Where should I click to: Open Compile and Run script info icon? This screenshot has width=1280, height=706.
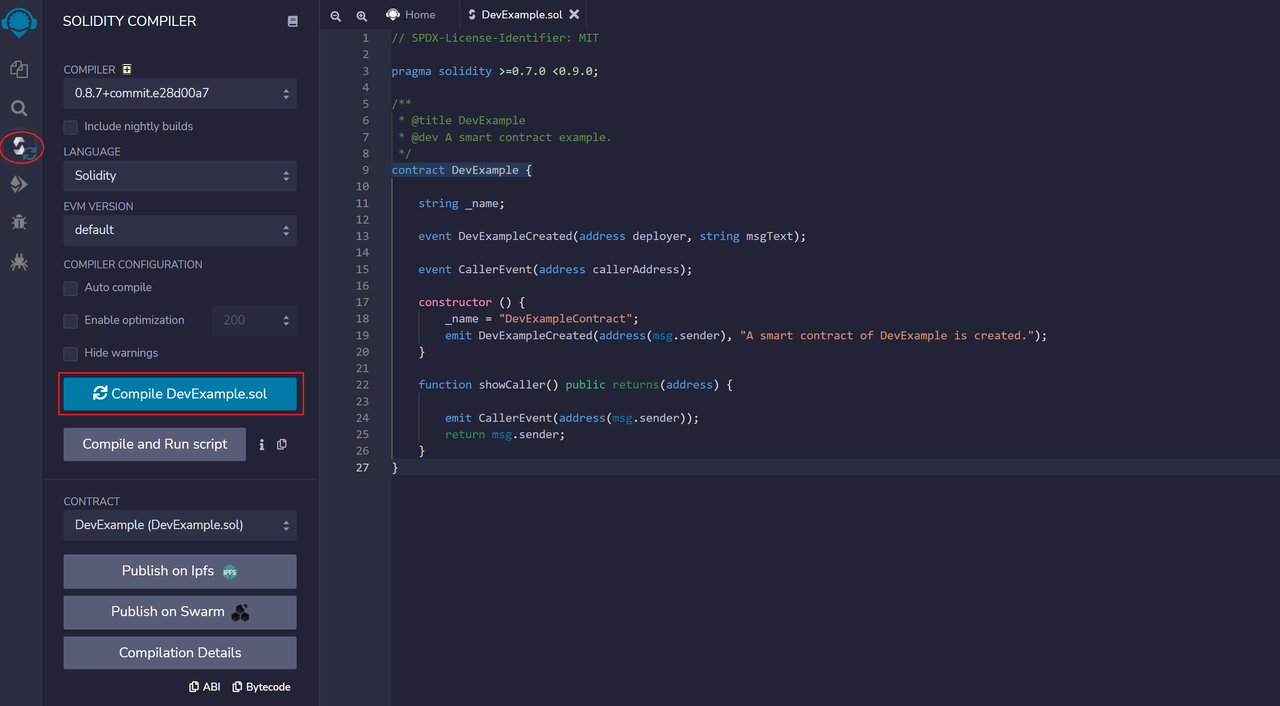pyautogui.click(x=262, y=444)
